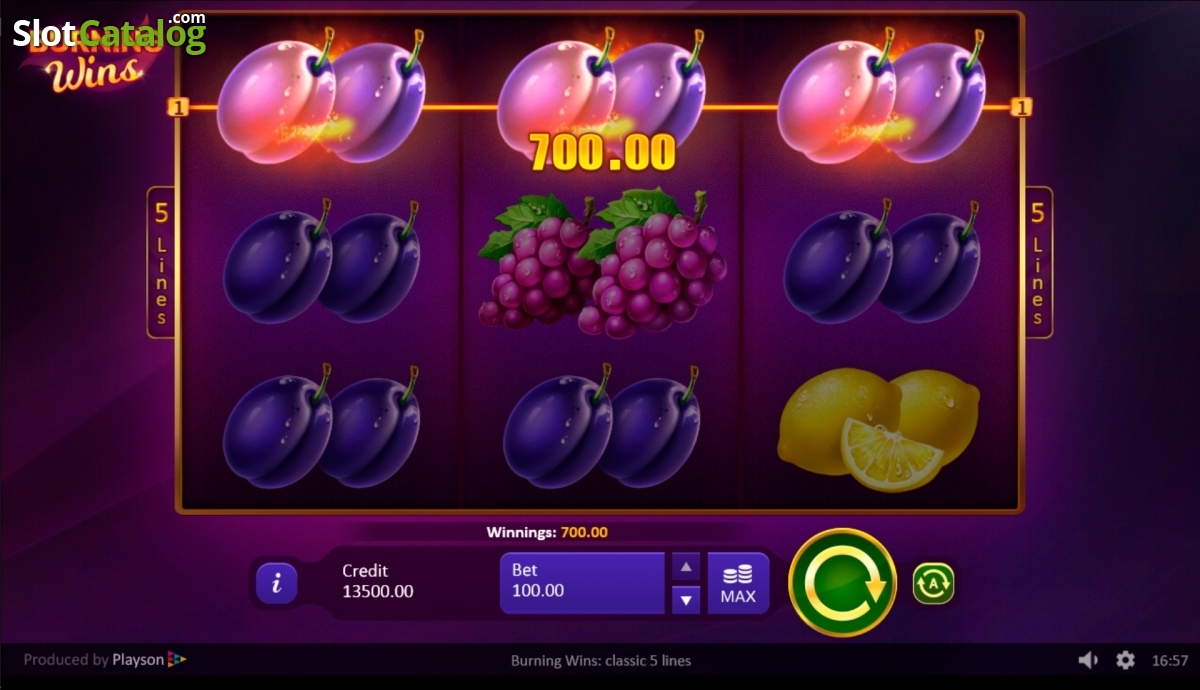Click the grapes symbol on middle reel
This screenshot has height=690, width=1200.
(602, 262)
